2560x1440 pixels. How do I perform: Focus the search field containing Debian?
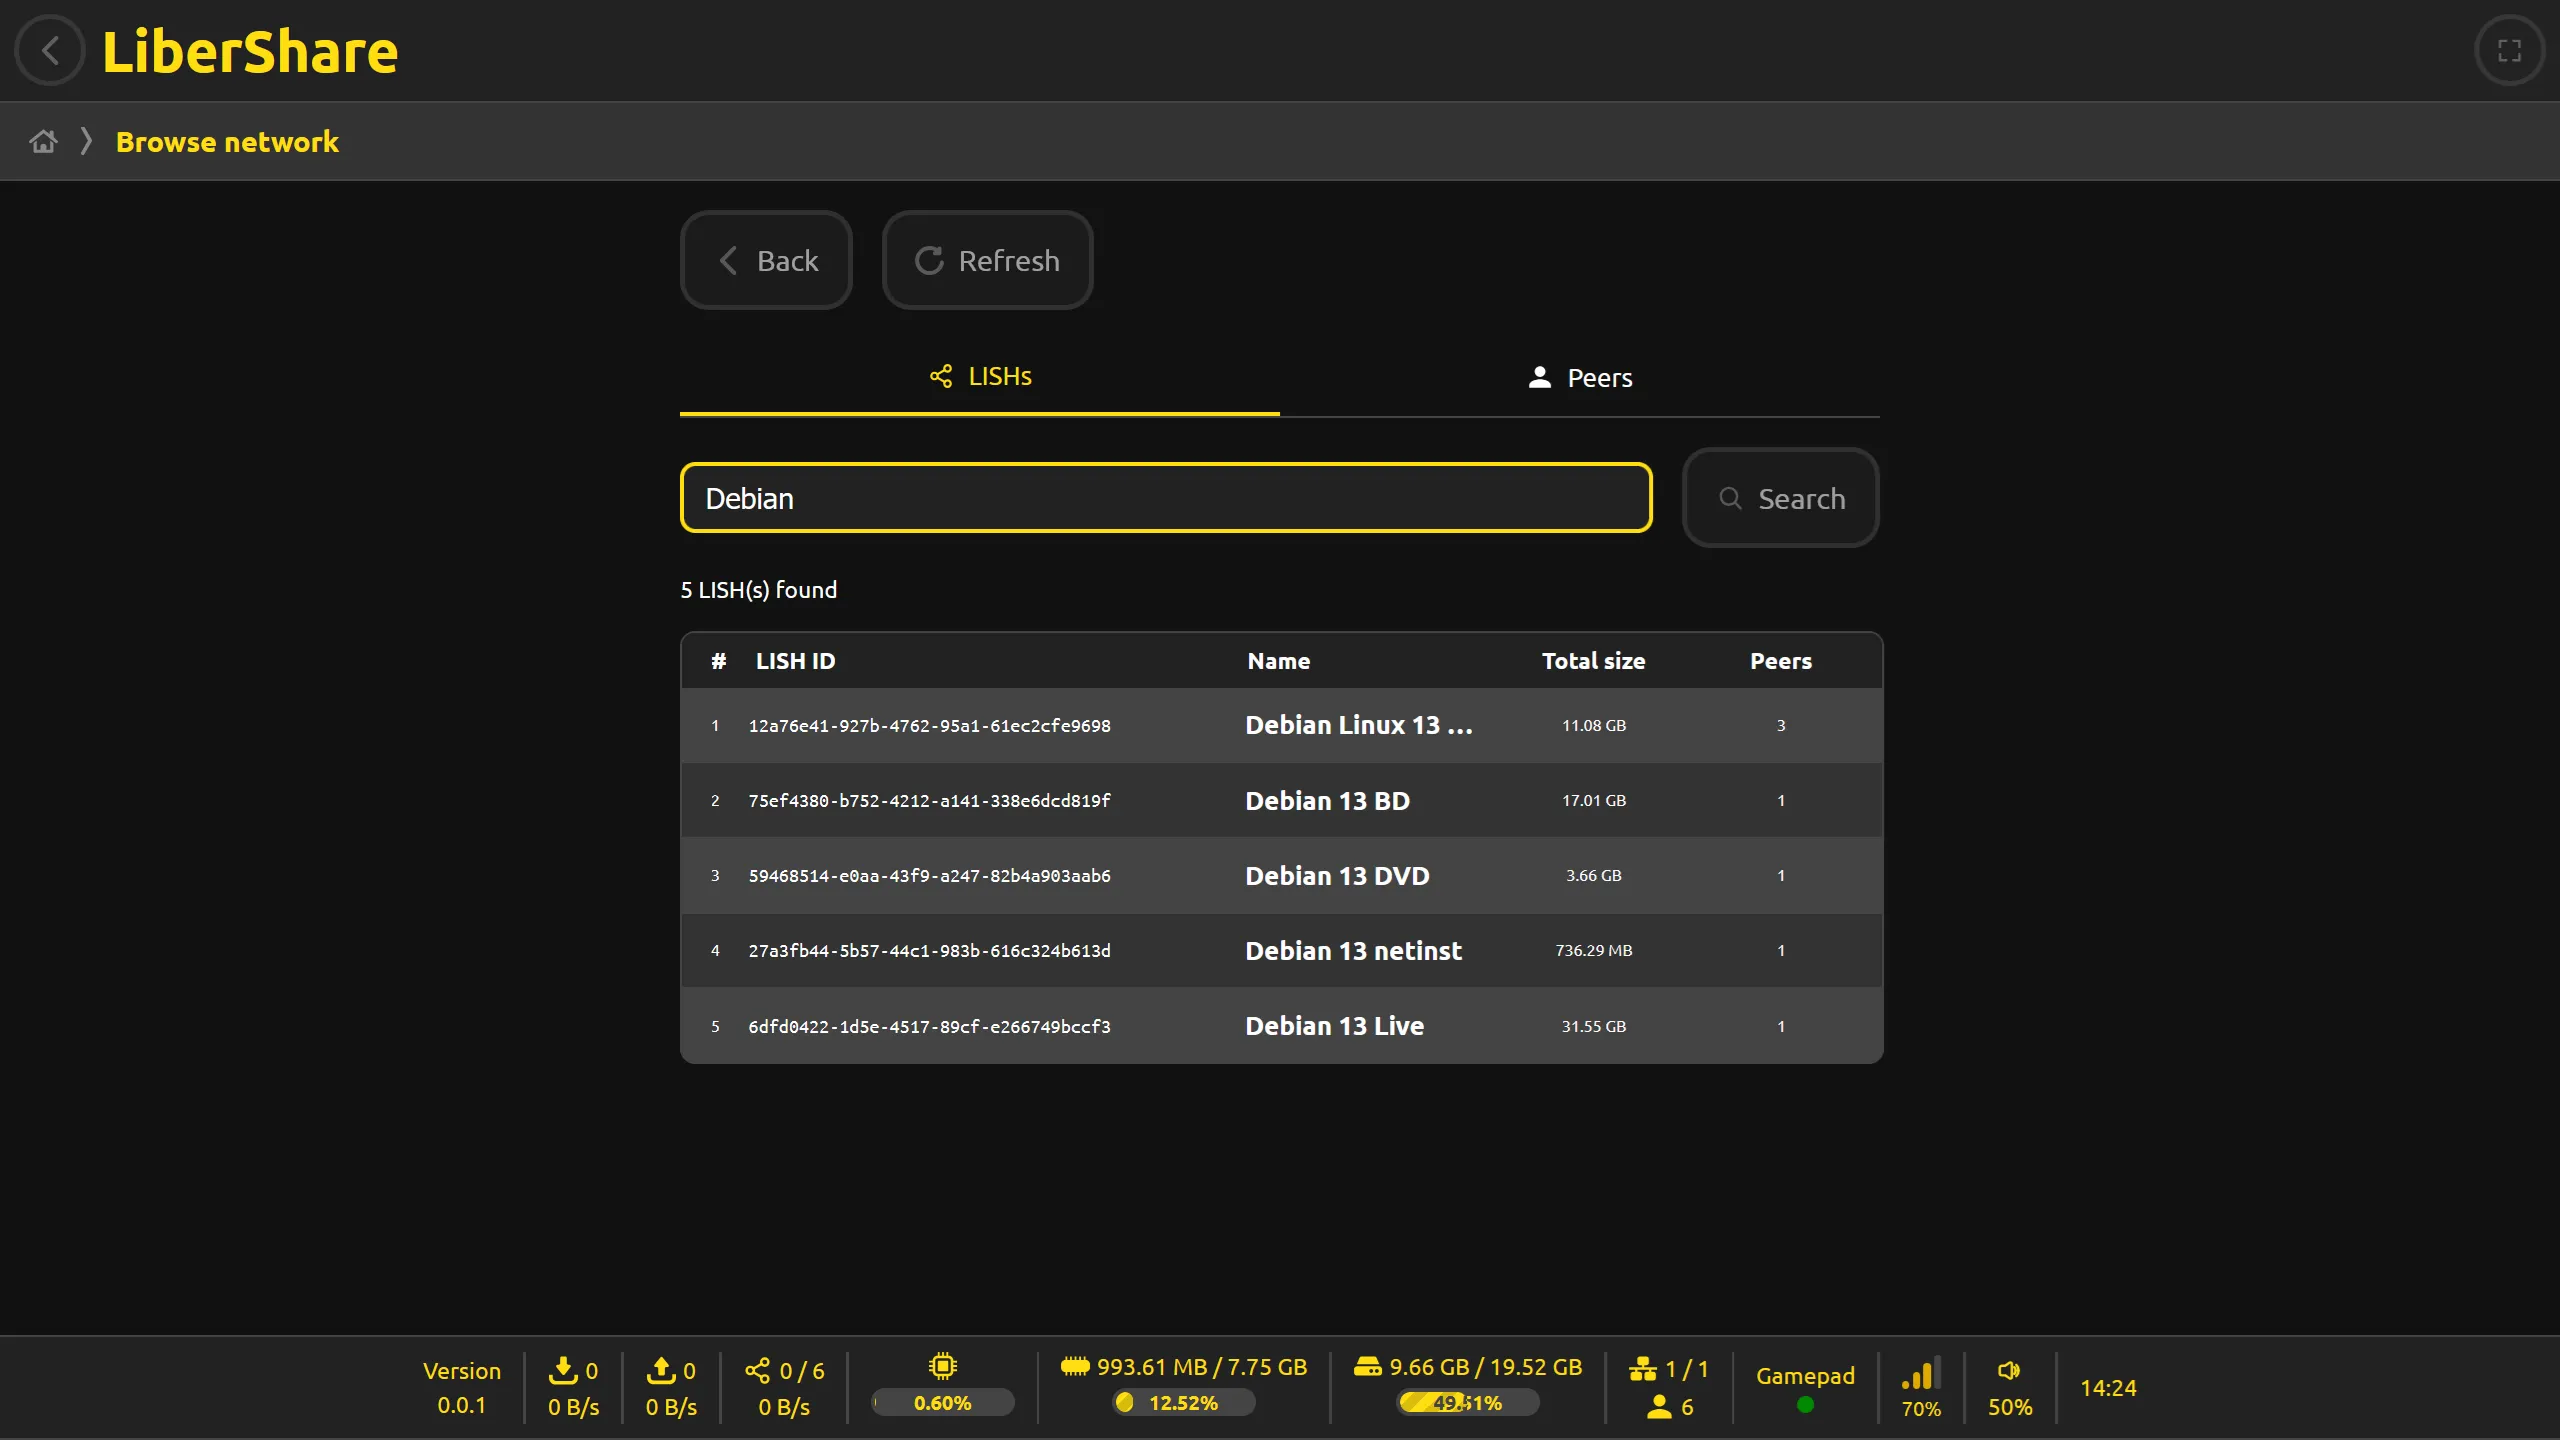click(1166, 498)
